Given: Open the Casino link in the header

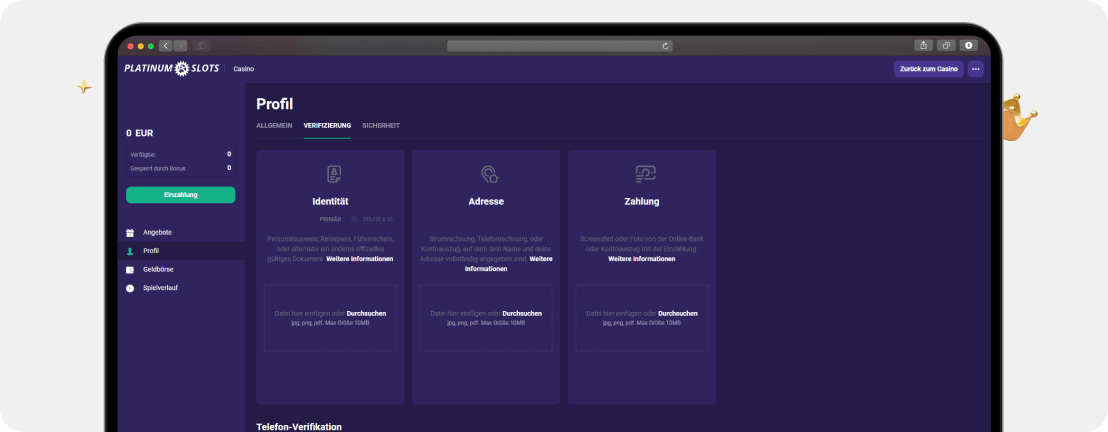Looking at the screenshot, I should pos(244,69).
